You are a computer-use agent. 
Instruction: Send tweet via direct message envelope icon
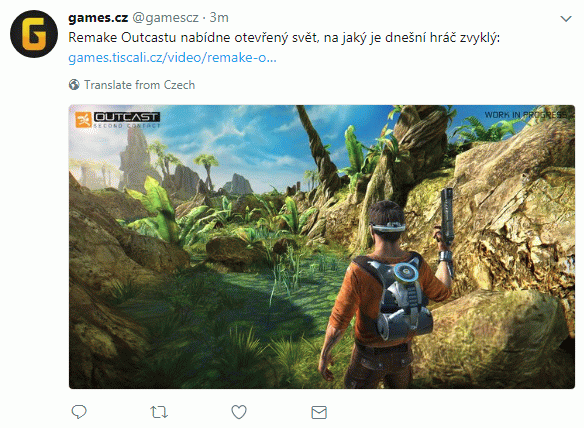pos(319,412)
